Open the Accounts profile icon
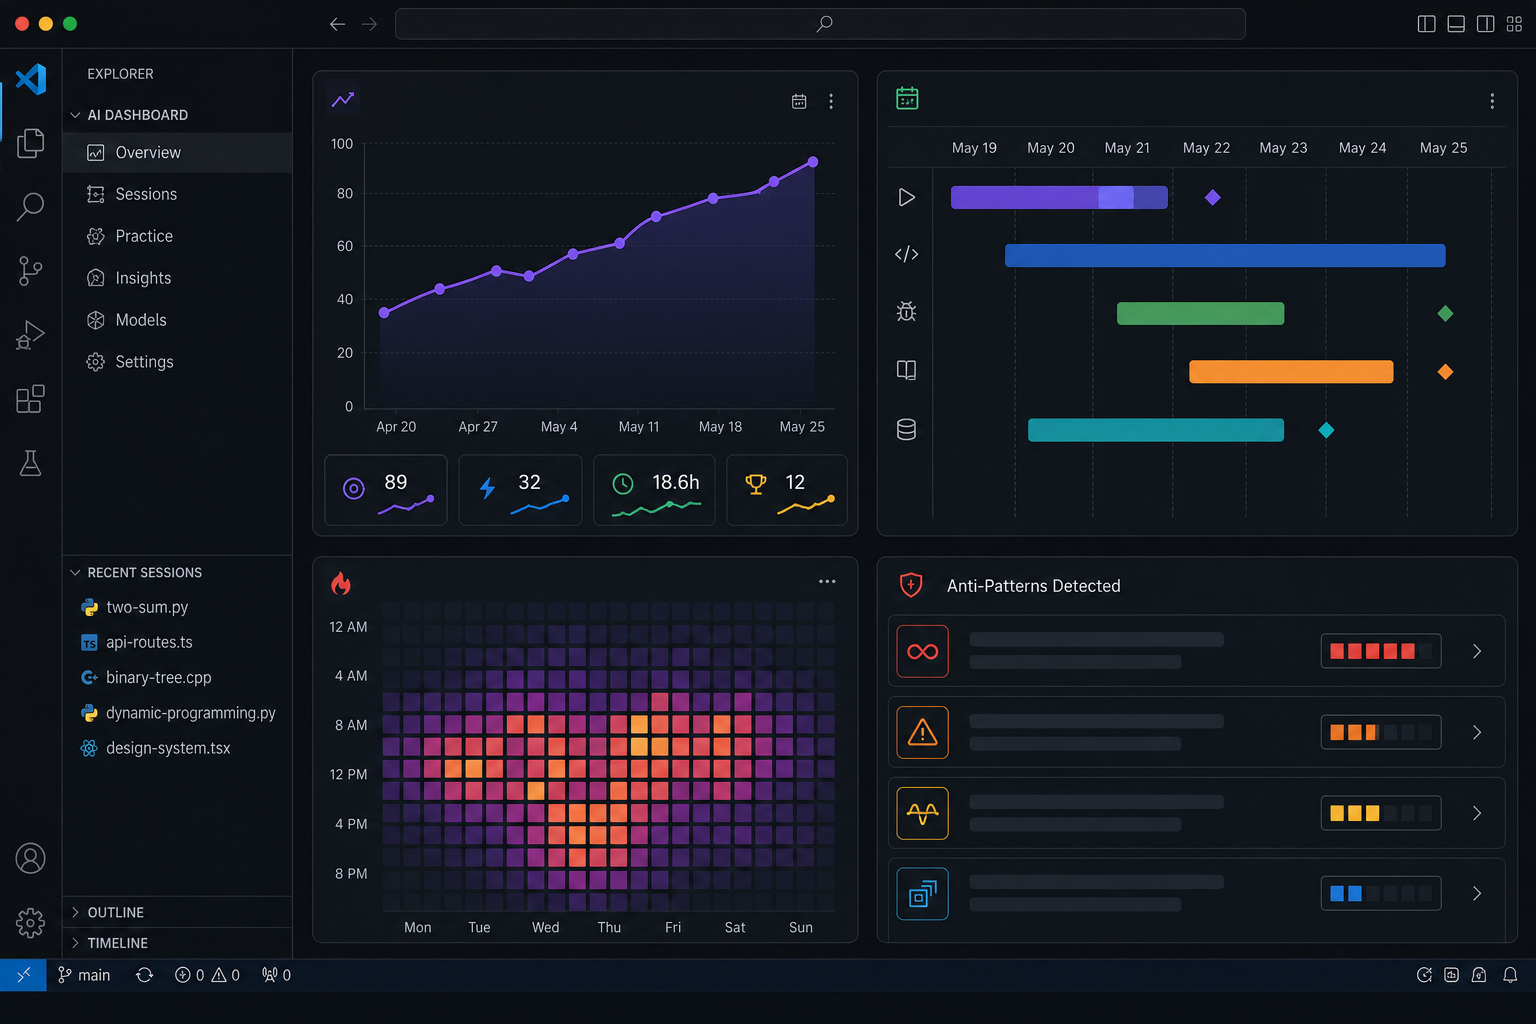Image resolution: width=1536 pixels, height=1024 pixels. (31, 858)
